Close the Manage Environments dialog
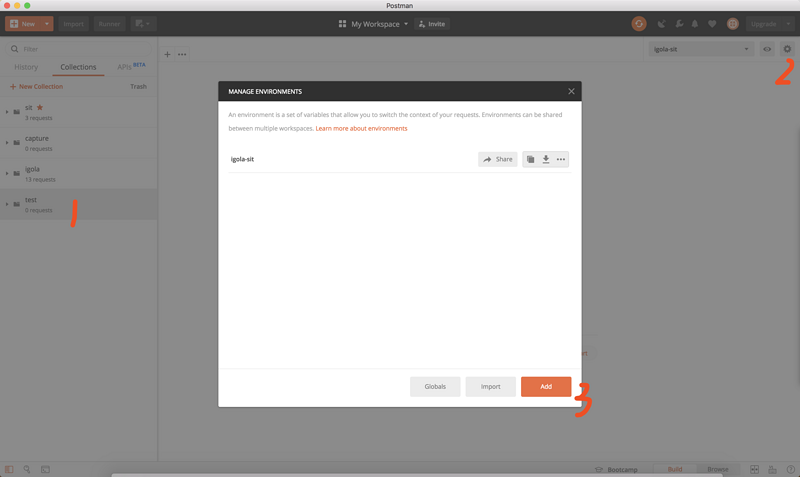 [x=571, y=91]
